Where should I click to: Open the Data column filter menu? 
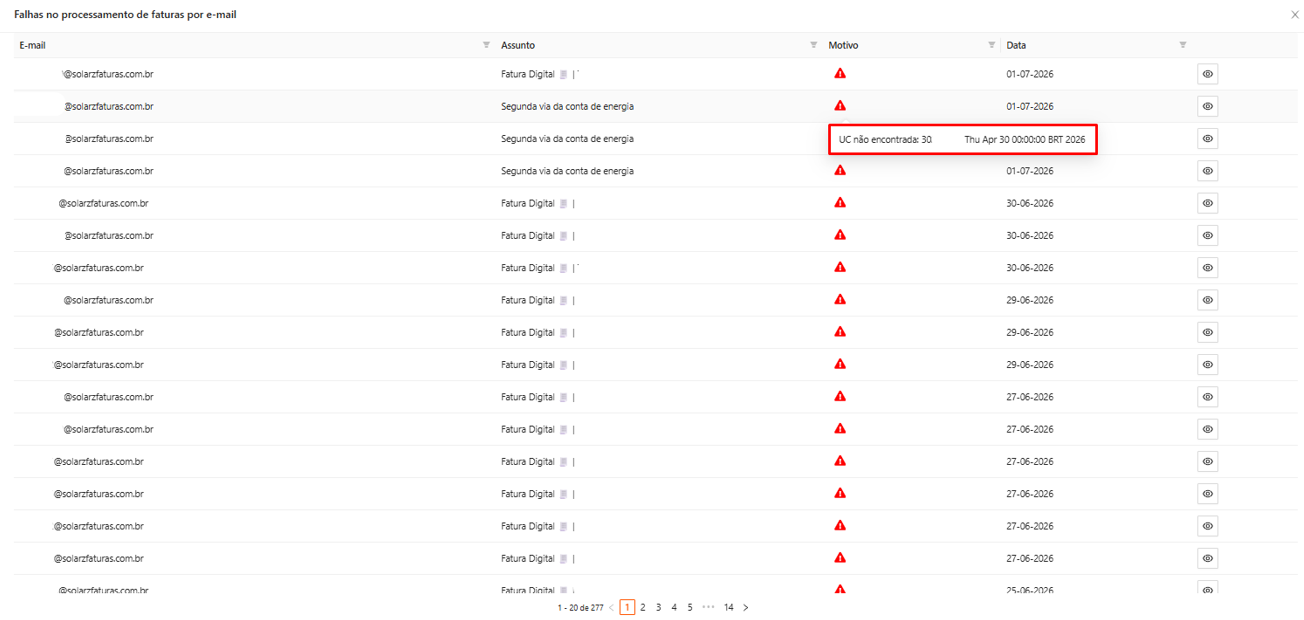click(x=1183, y=45)
